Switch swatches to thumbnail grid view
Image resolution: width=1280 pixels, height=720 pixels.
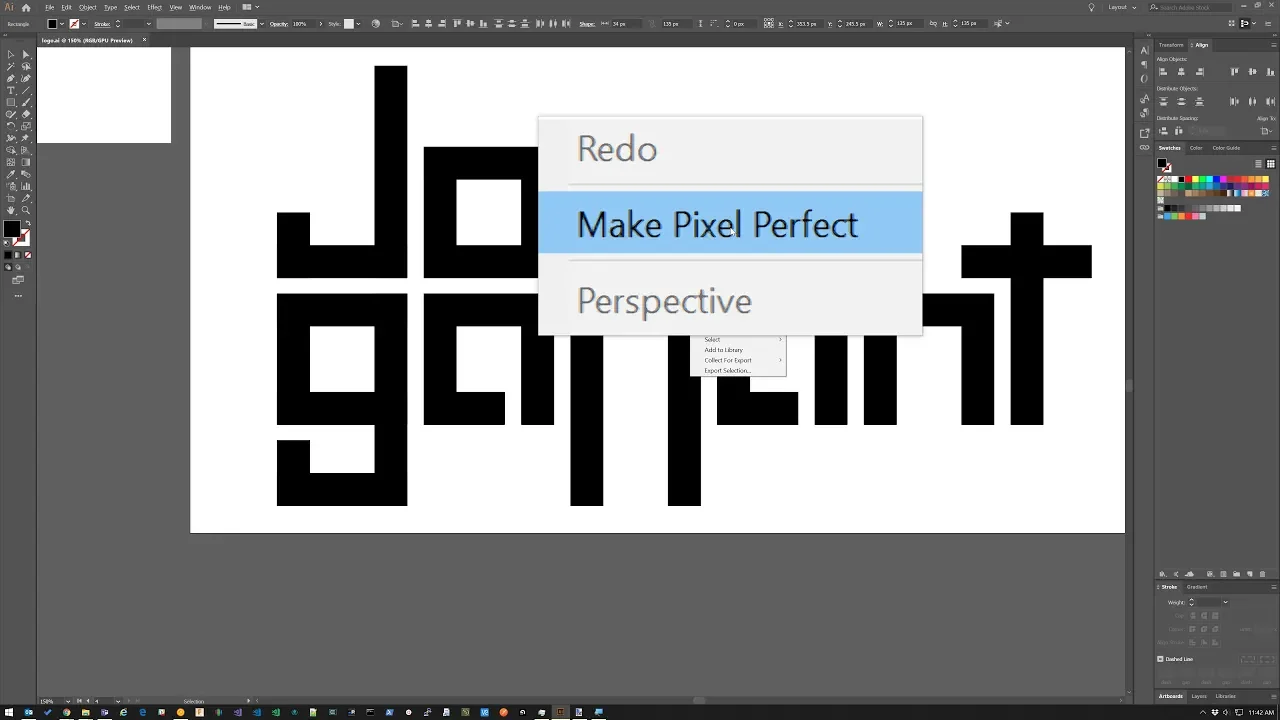click(x=1271, y=164)
